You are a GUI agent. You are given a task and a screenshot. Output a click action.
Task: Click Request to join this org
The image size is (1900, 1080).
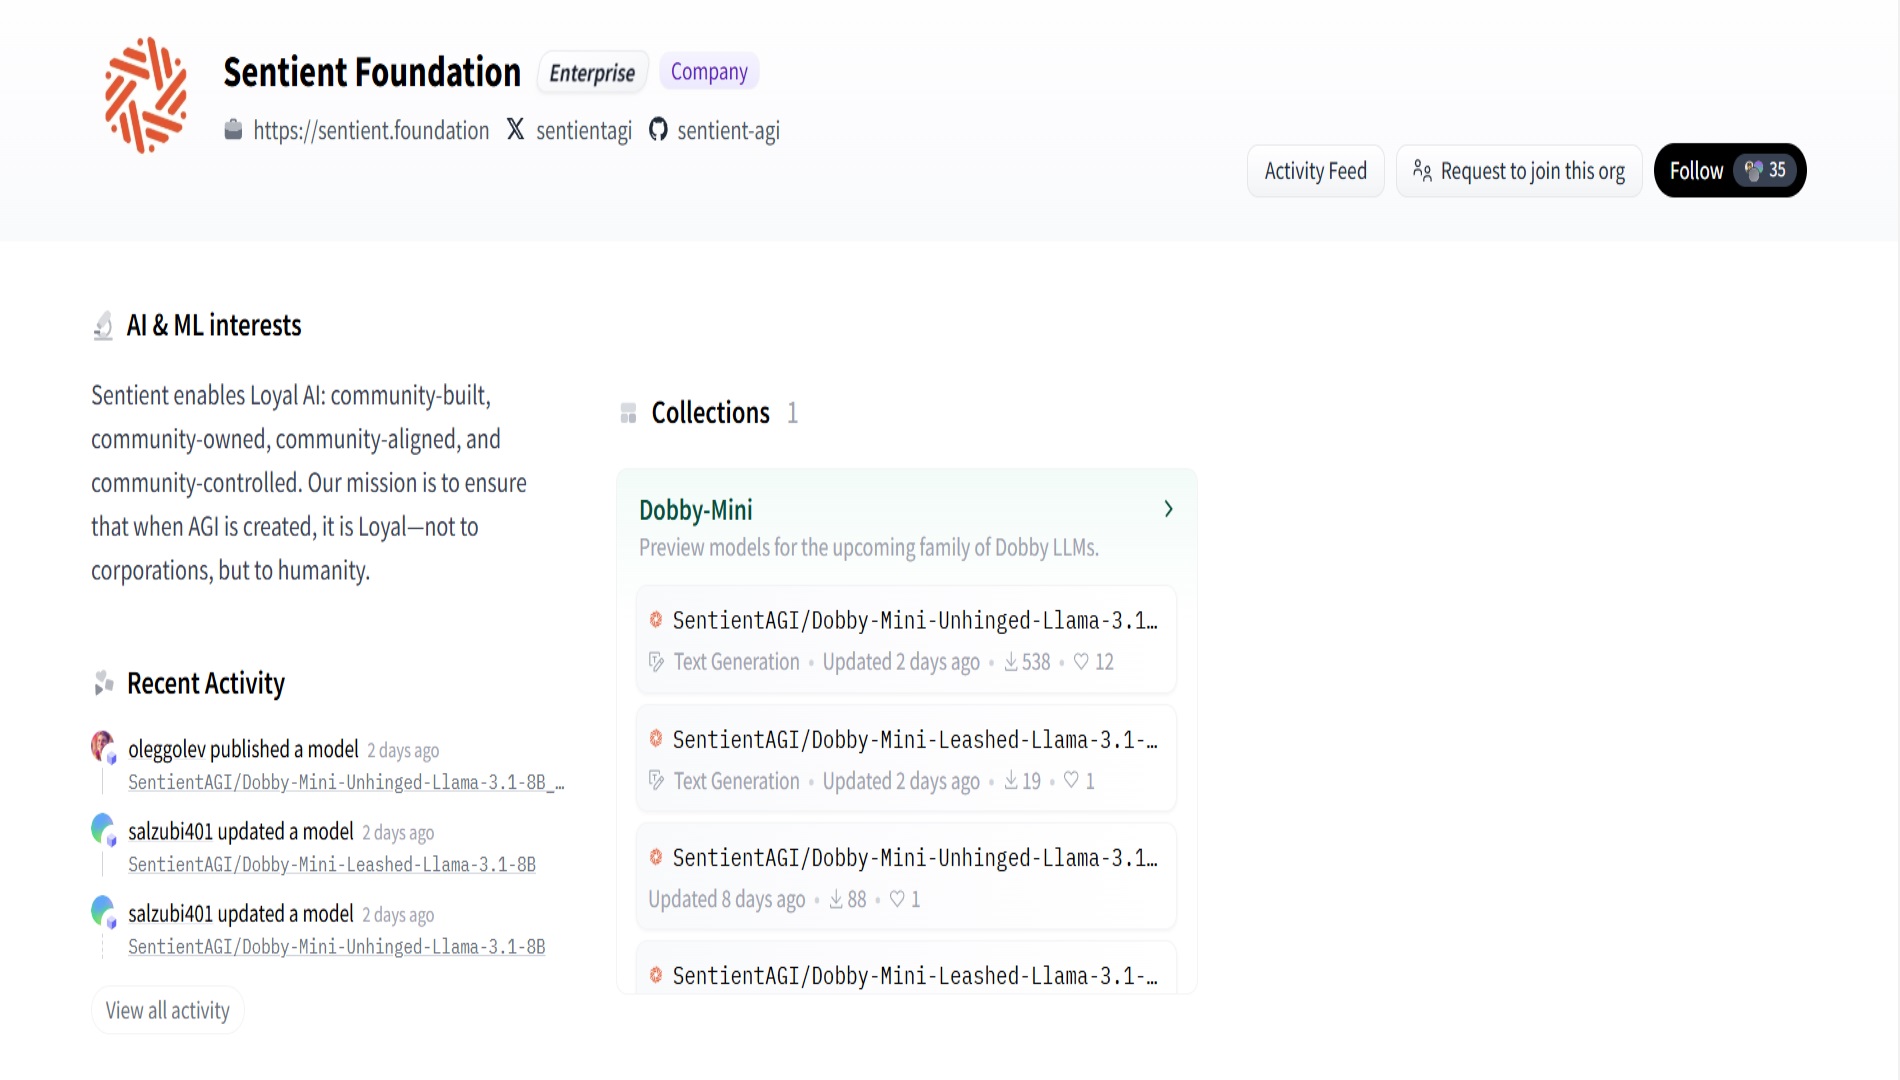point(1519,171)
